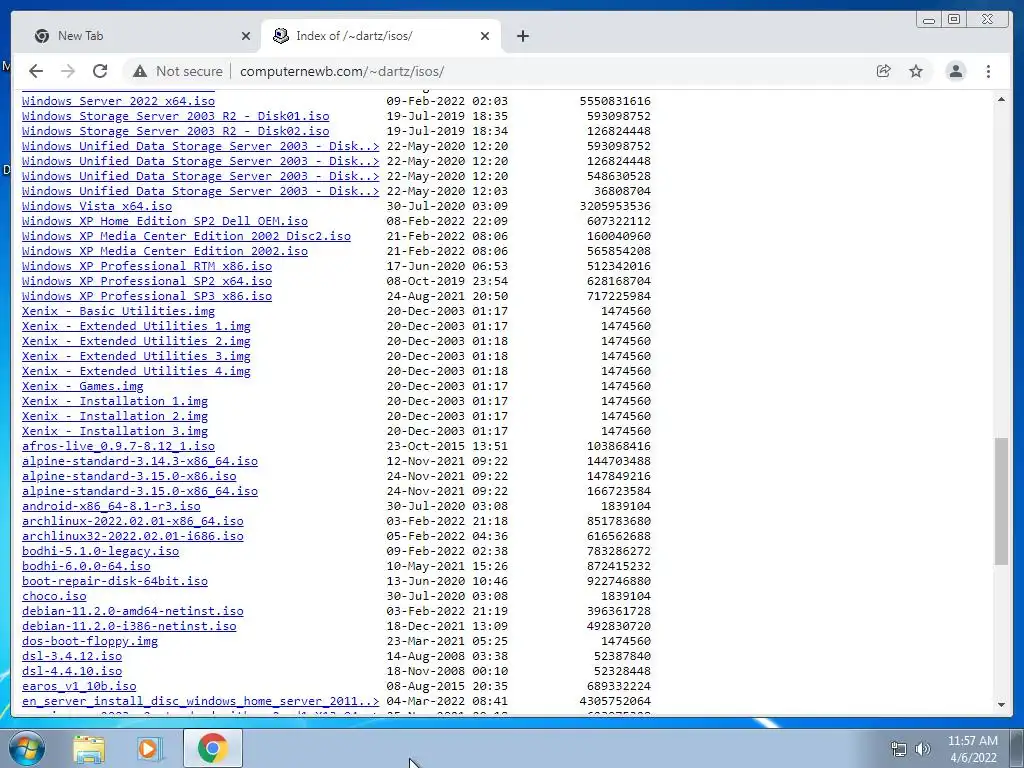Image resolution: width=1024 pixels, height=768 pixels.
Task: Select the Index of /~dartz/isos/ tab
Action: (x=380, y=36)
